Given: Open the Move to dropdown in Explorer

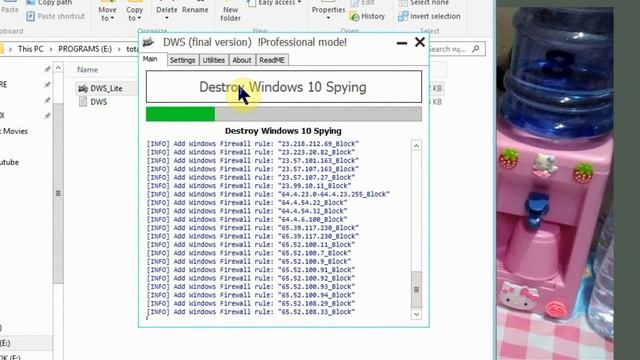Looking at the screenshot, I should 107,13.
